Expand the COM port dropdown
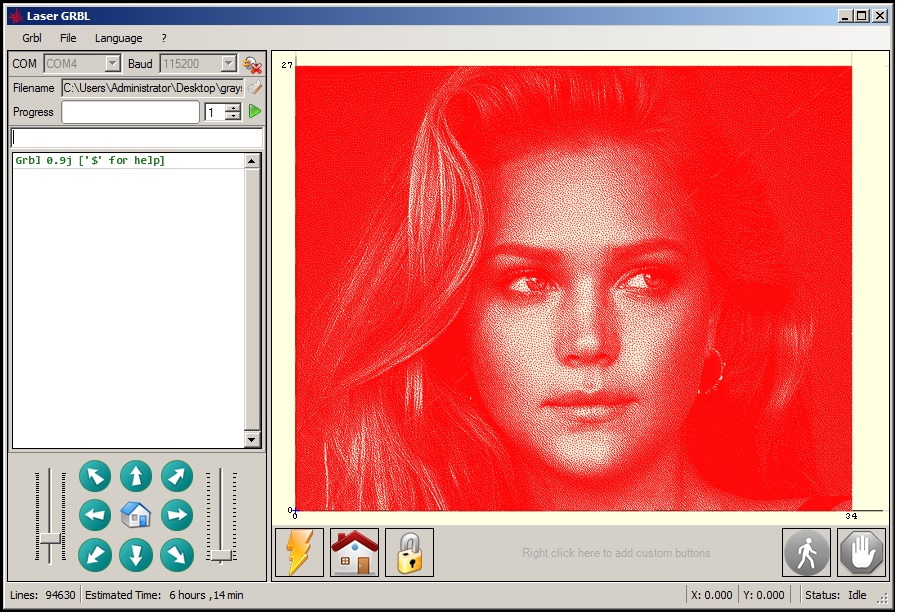Viewport: 900px width, 615px height. point(112,64)
